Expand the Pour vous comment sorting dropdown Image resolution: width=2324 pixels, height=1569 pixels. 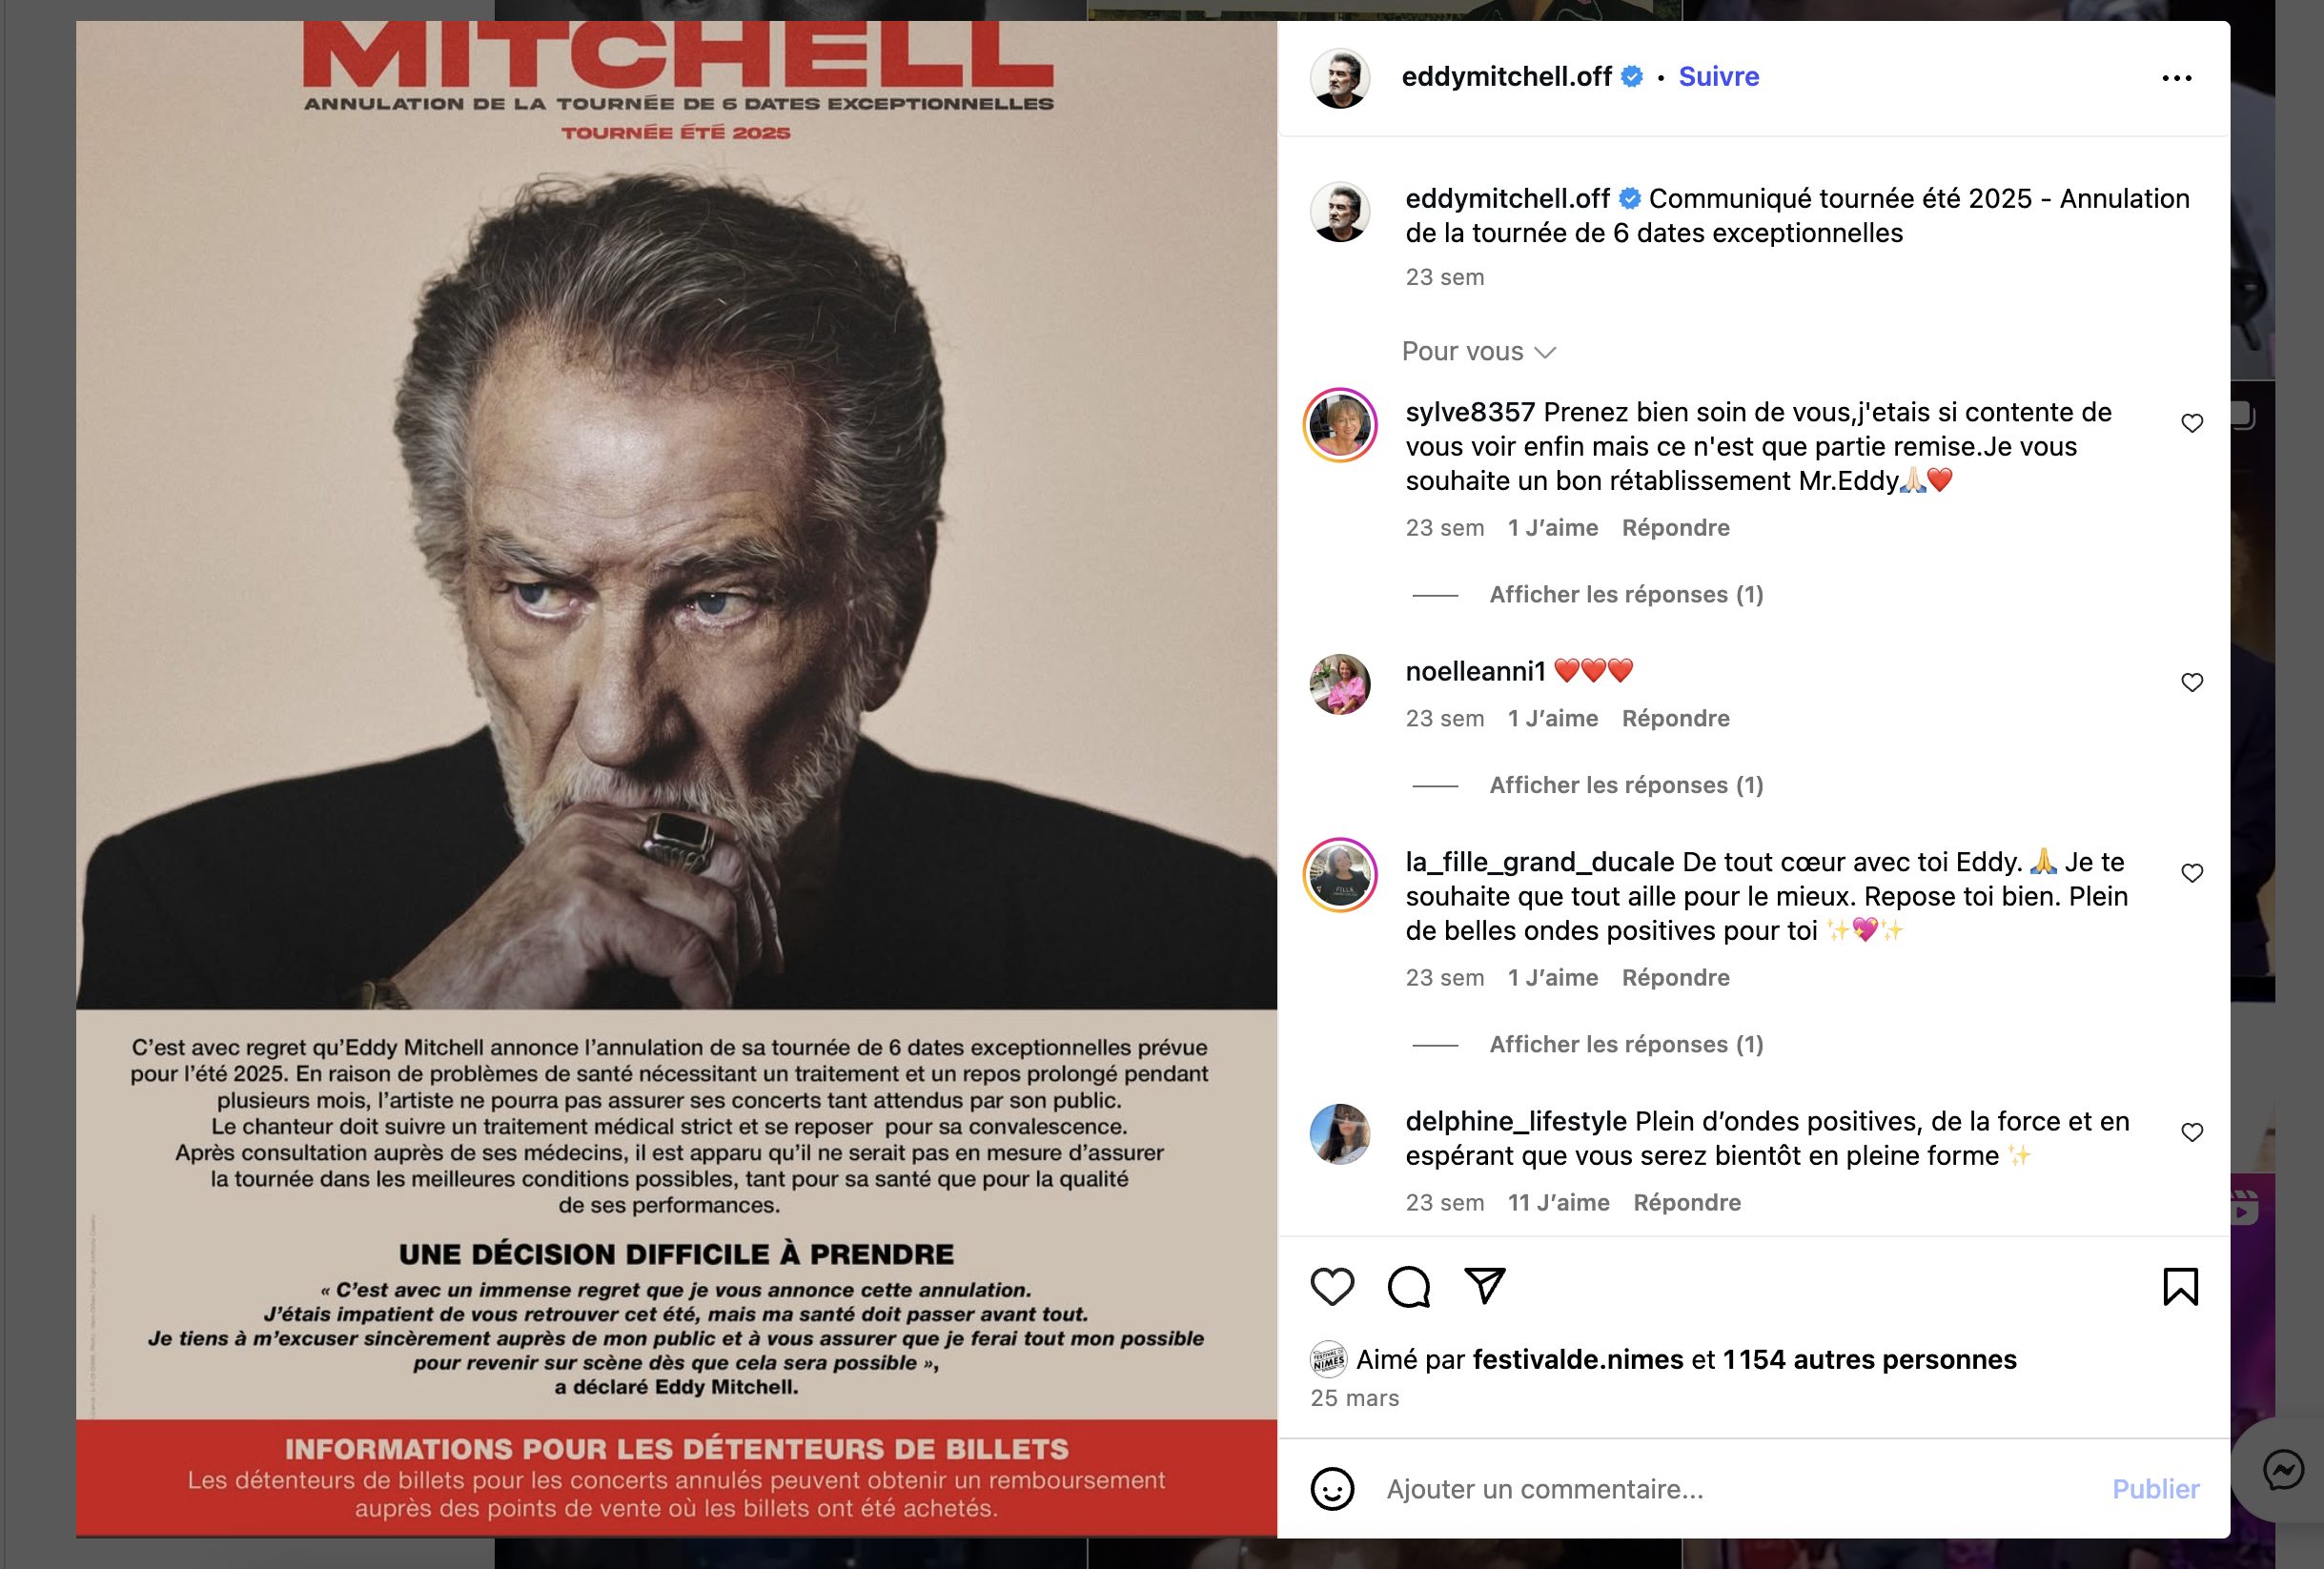point(1479,352)
